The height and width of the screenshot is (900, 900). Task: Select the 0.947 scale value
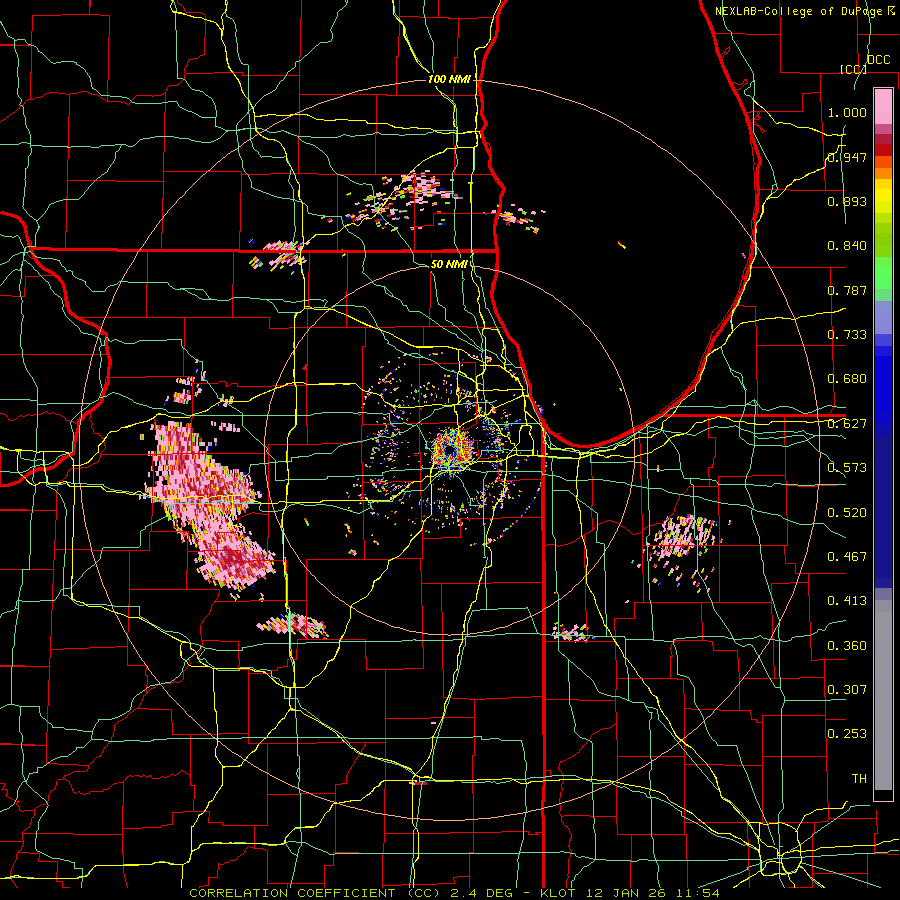pyautogui.click(x=847, y=157)
